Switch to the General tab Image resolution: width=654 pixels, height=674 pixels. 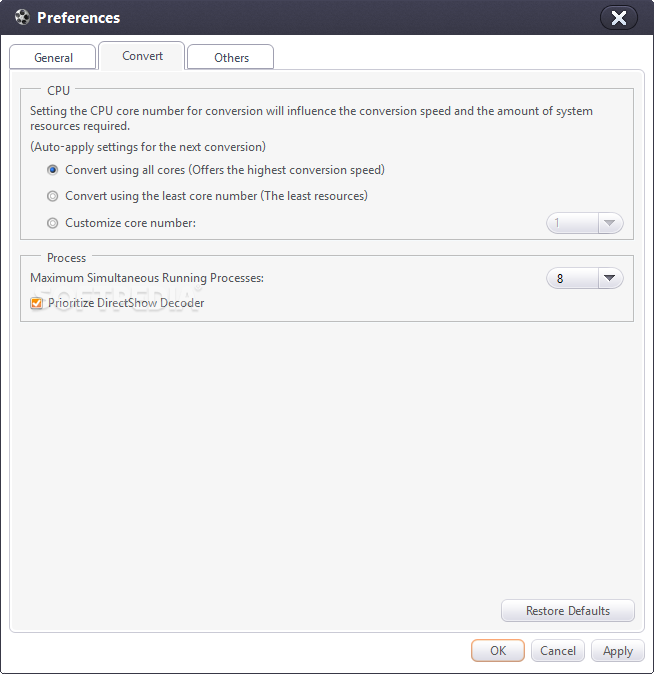[53, 58]
